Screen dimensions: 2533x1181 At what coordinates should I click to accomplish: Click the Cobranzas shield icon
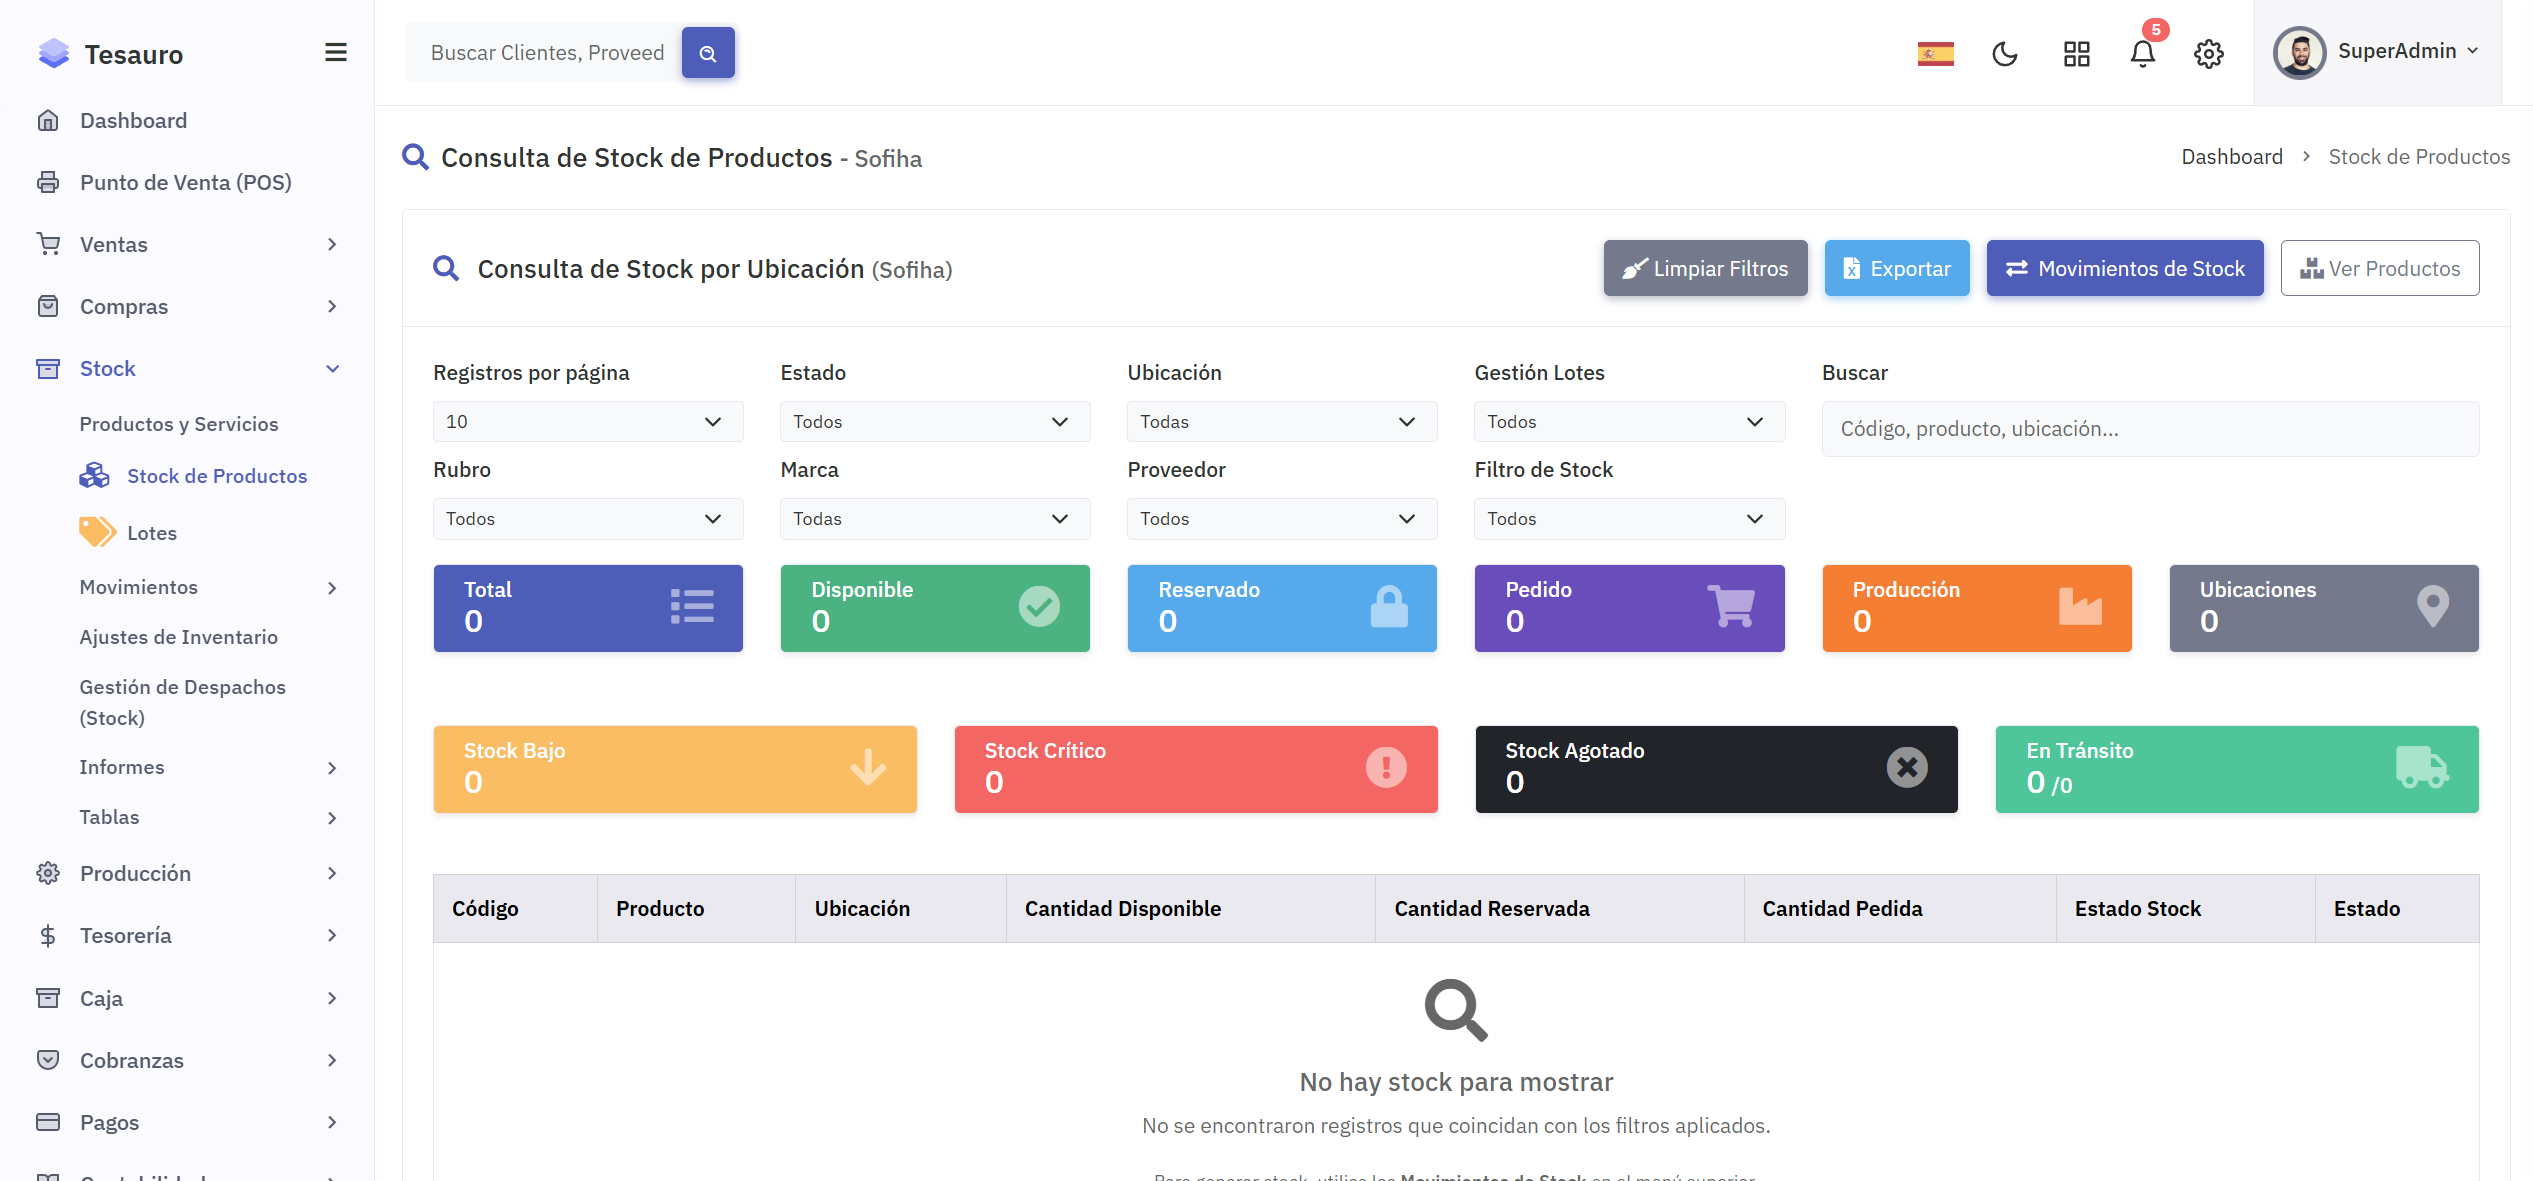[x=48, y=1060]
